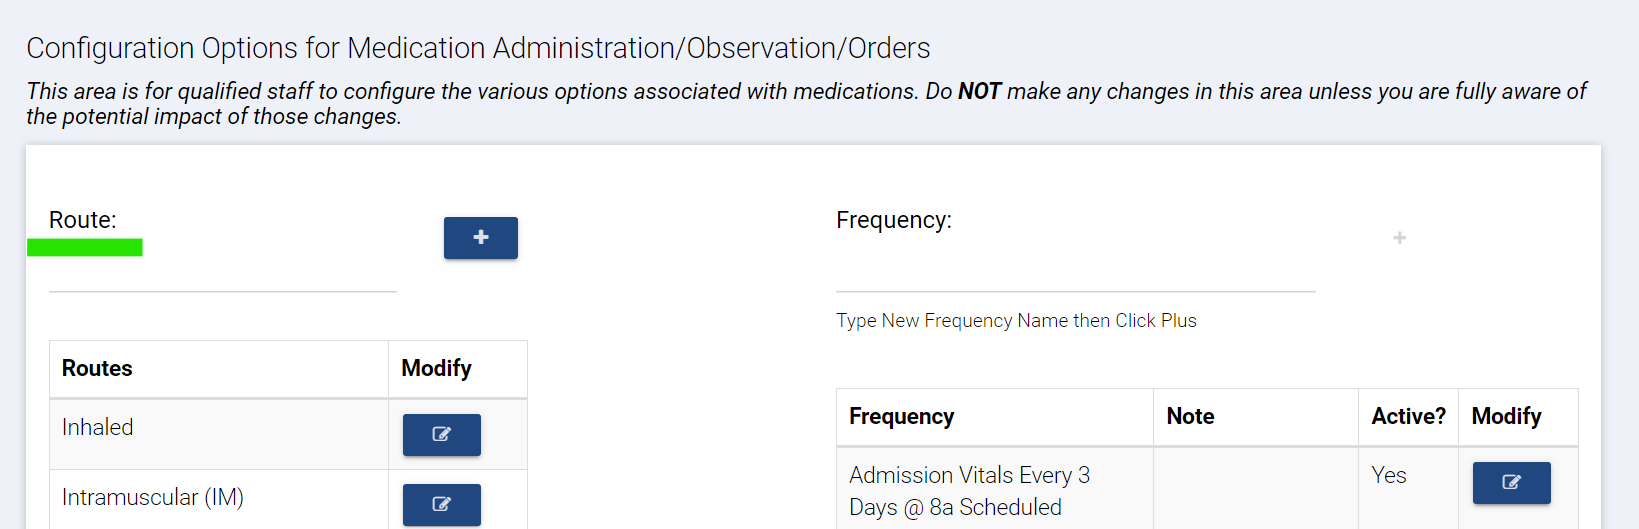The width and height of the screenshot is (1639, 529).
Task: Modify the Admission Vitals frequency entry
Action: coord(1511,483)
